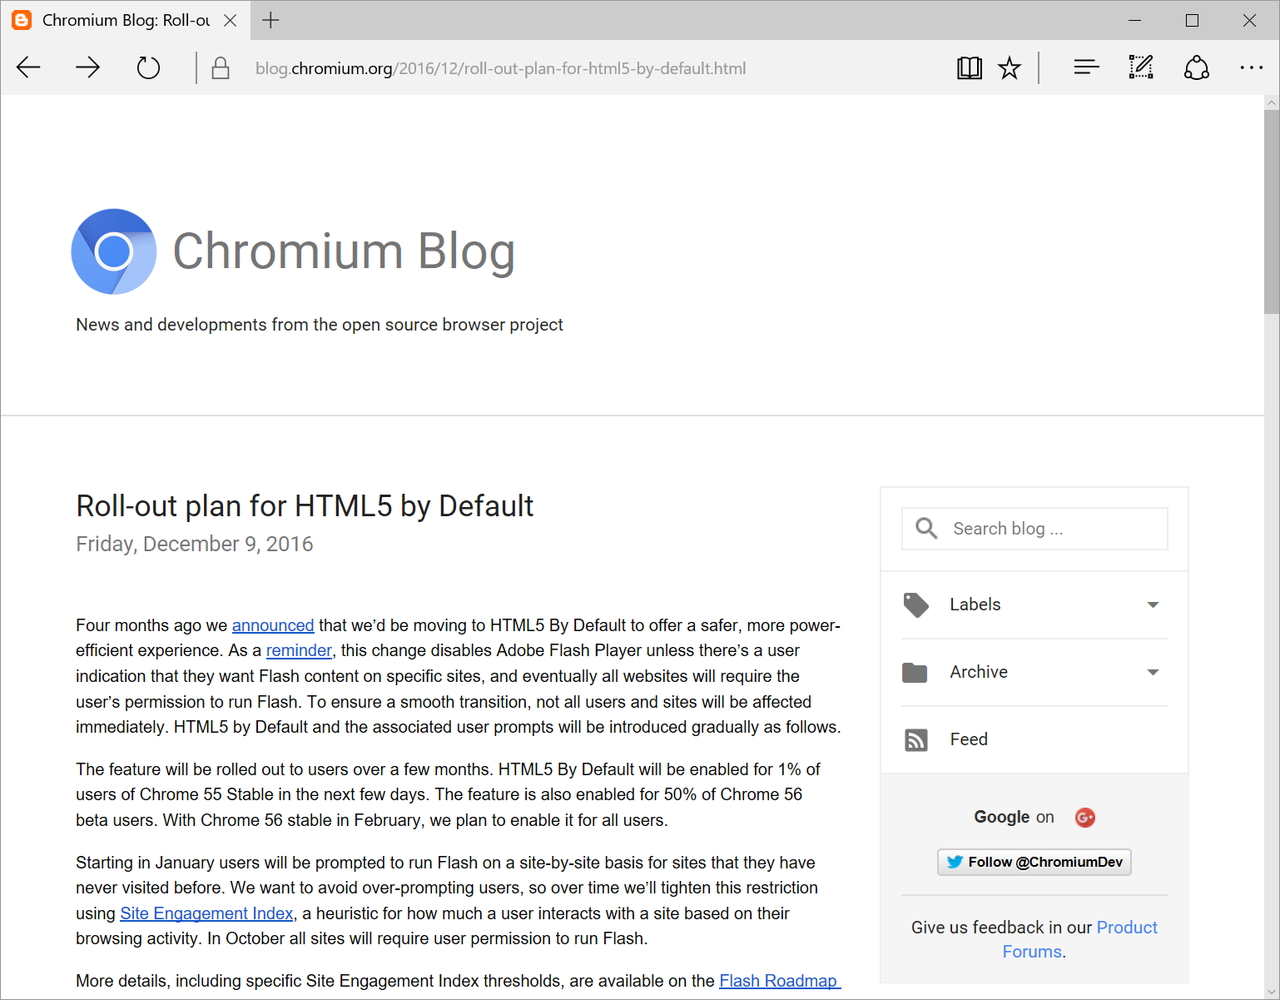This screenshot has height=1000, width=1280.
Task: Open the blog's Feed icon
Action: pyautogui.click(x=915, y=739)
